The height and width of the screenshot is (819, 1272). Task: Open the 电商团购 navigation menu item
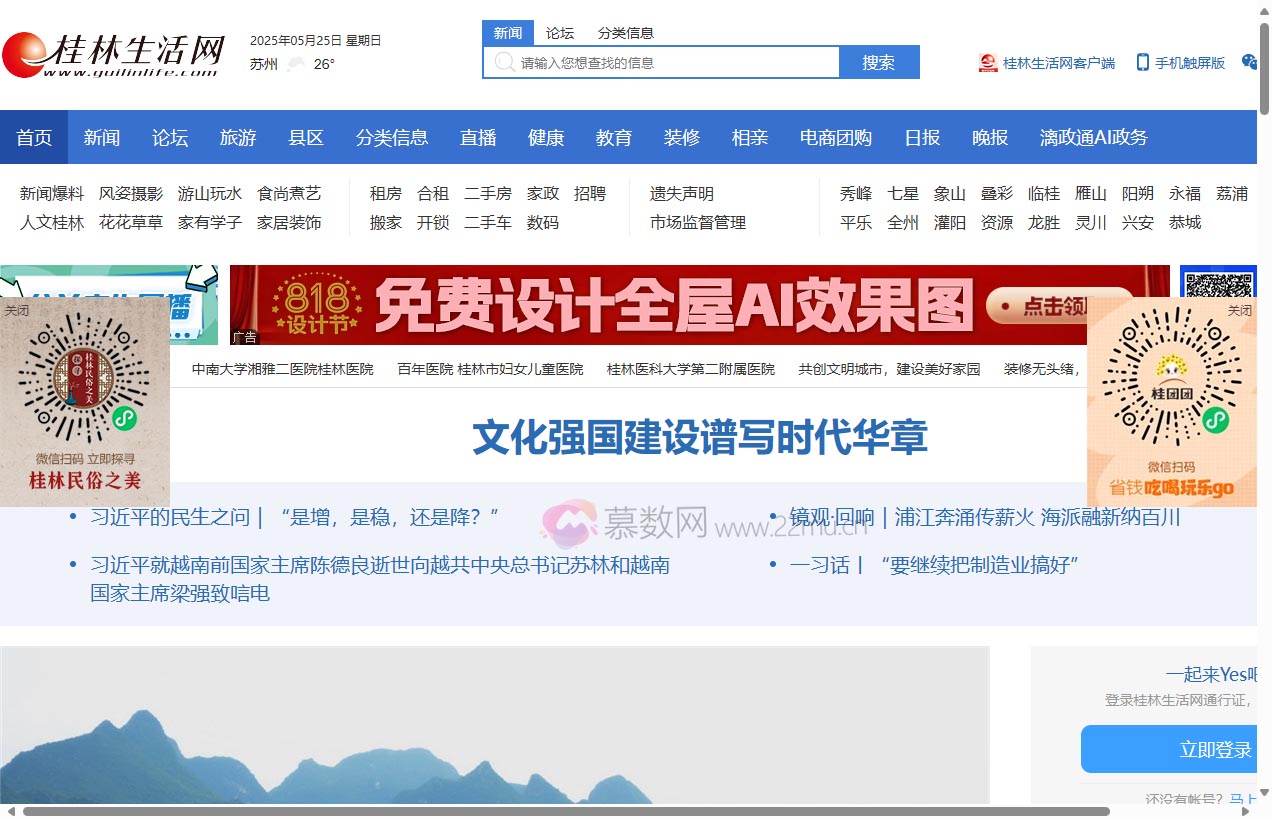click(835, 137)
